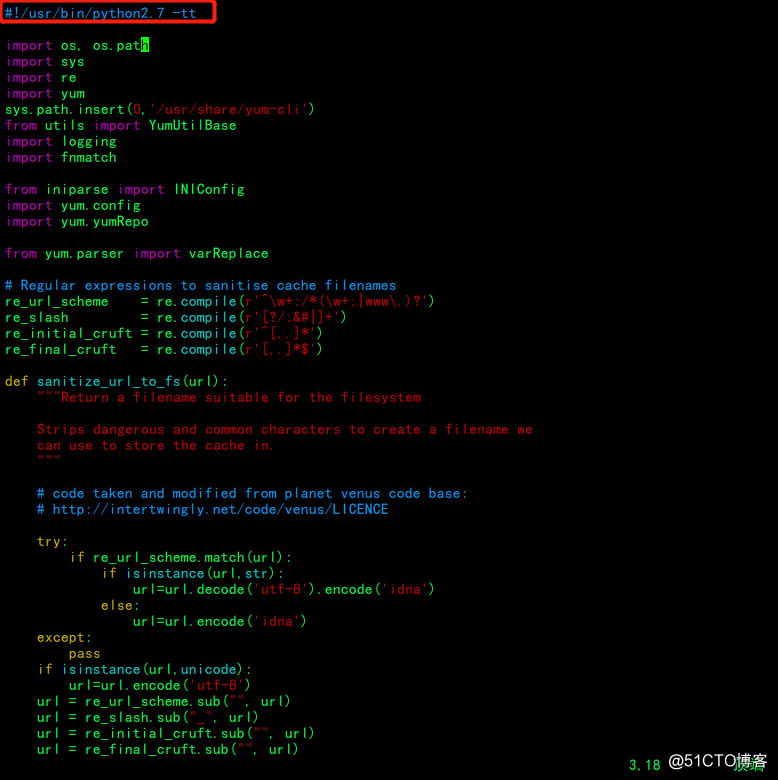The height and width of the screenshot is (780, 778).
Task: Click 'def sanitize_url_to_fs(url):' line
Action: 116,382
